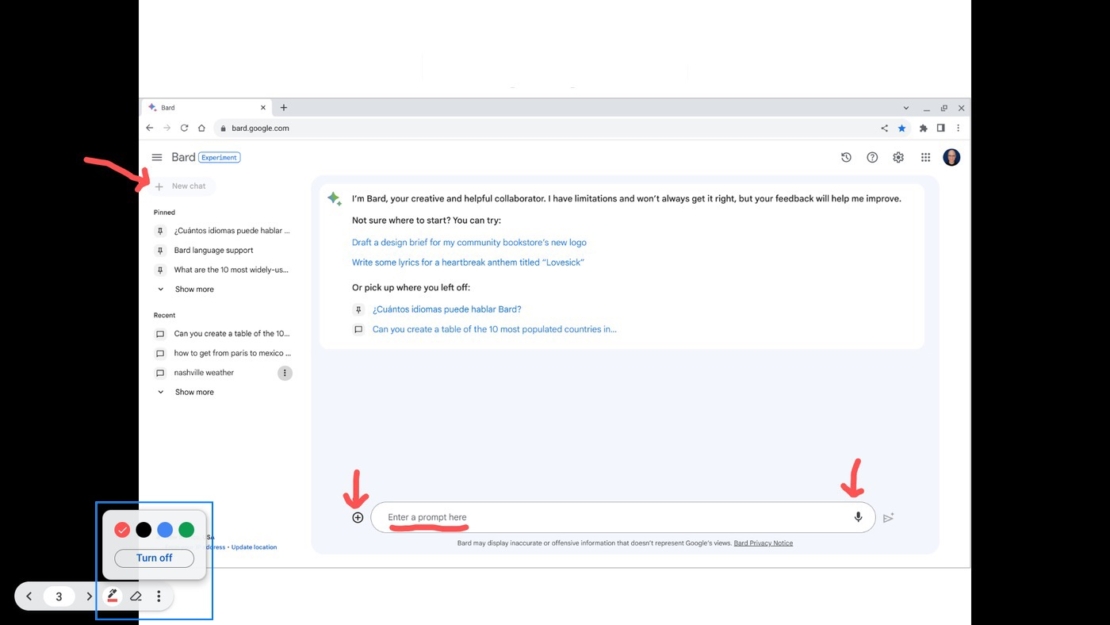Image resolution: width=1110 pixels, height=625 pixels.
Task: Click the microphone to dictate a prompt
Action: point(857,517)
